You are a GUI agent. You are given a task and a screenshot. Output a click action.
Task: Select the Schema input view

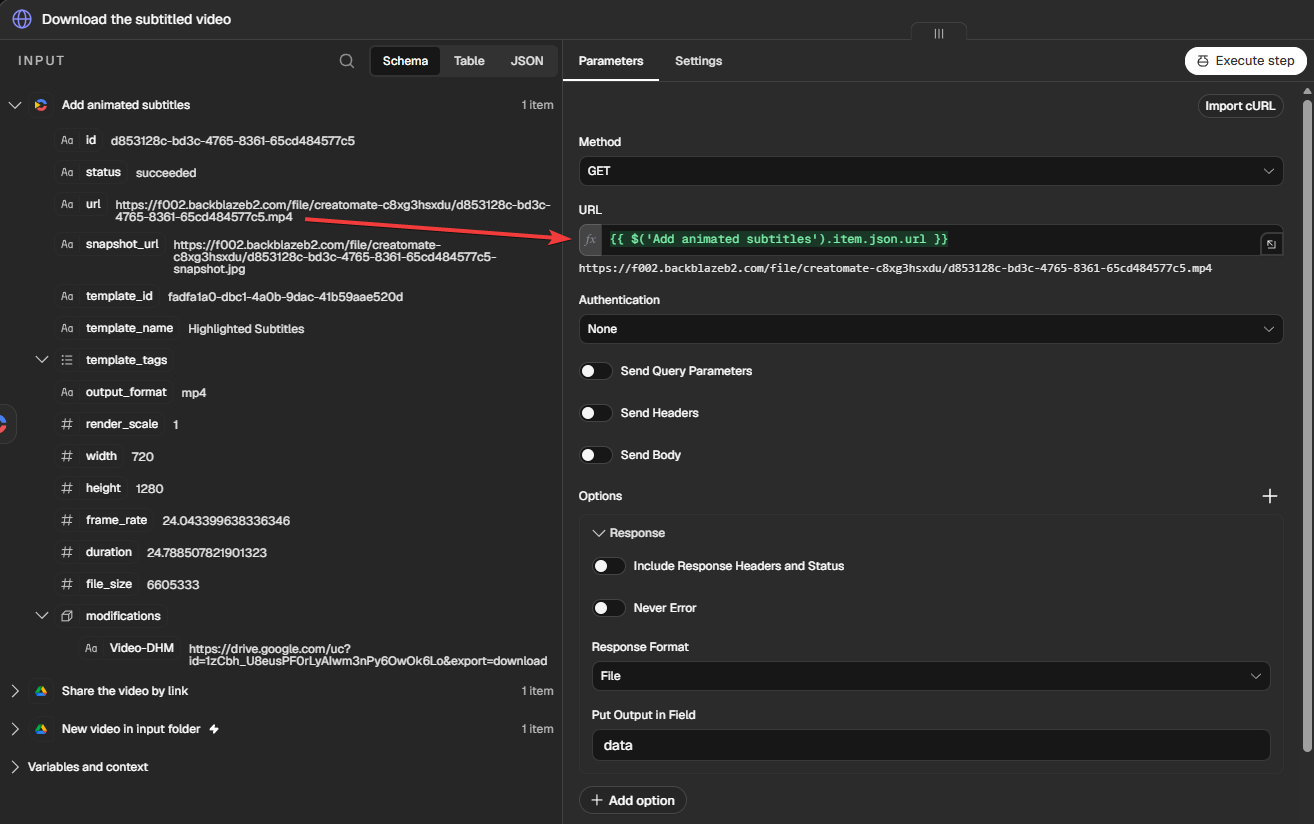pyautogui.click(x=405, y=61)
